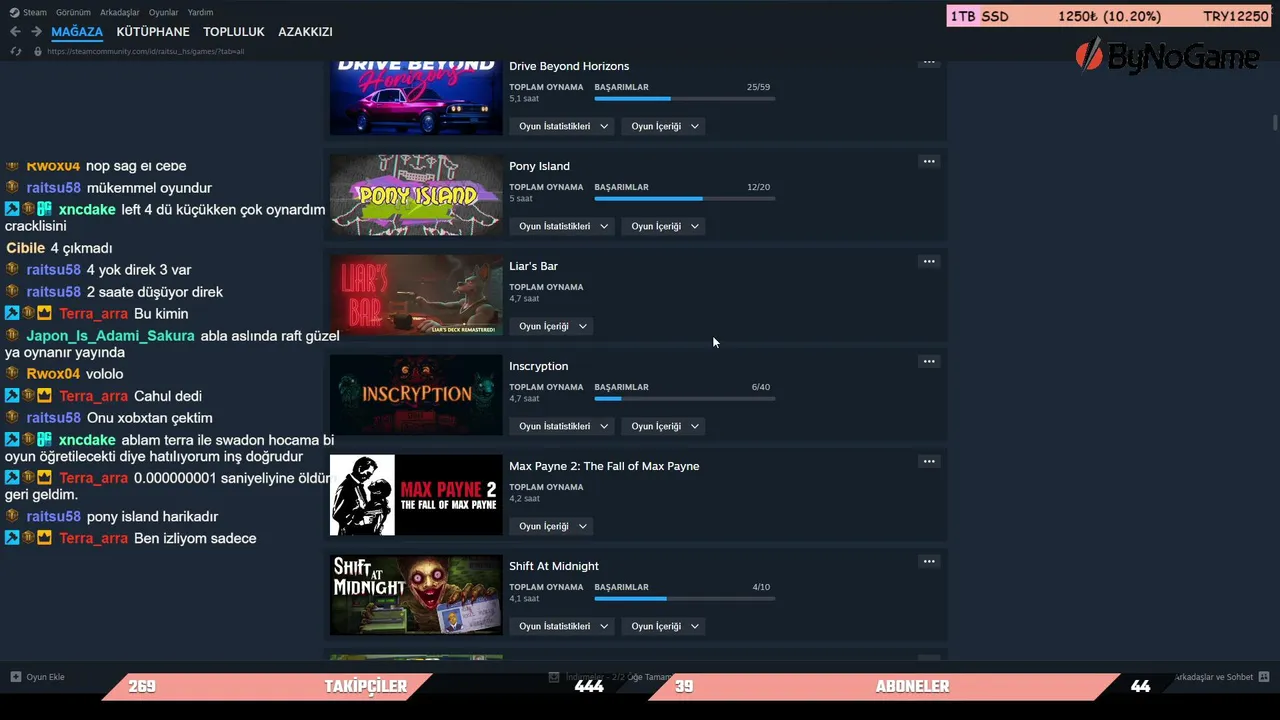1280x720 pixels.
Task: Click the 4/10 achievements count
Action: (x=761, y=587)
